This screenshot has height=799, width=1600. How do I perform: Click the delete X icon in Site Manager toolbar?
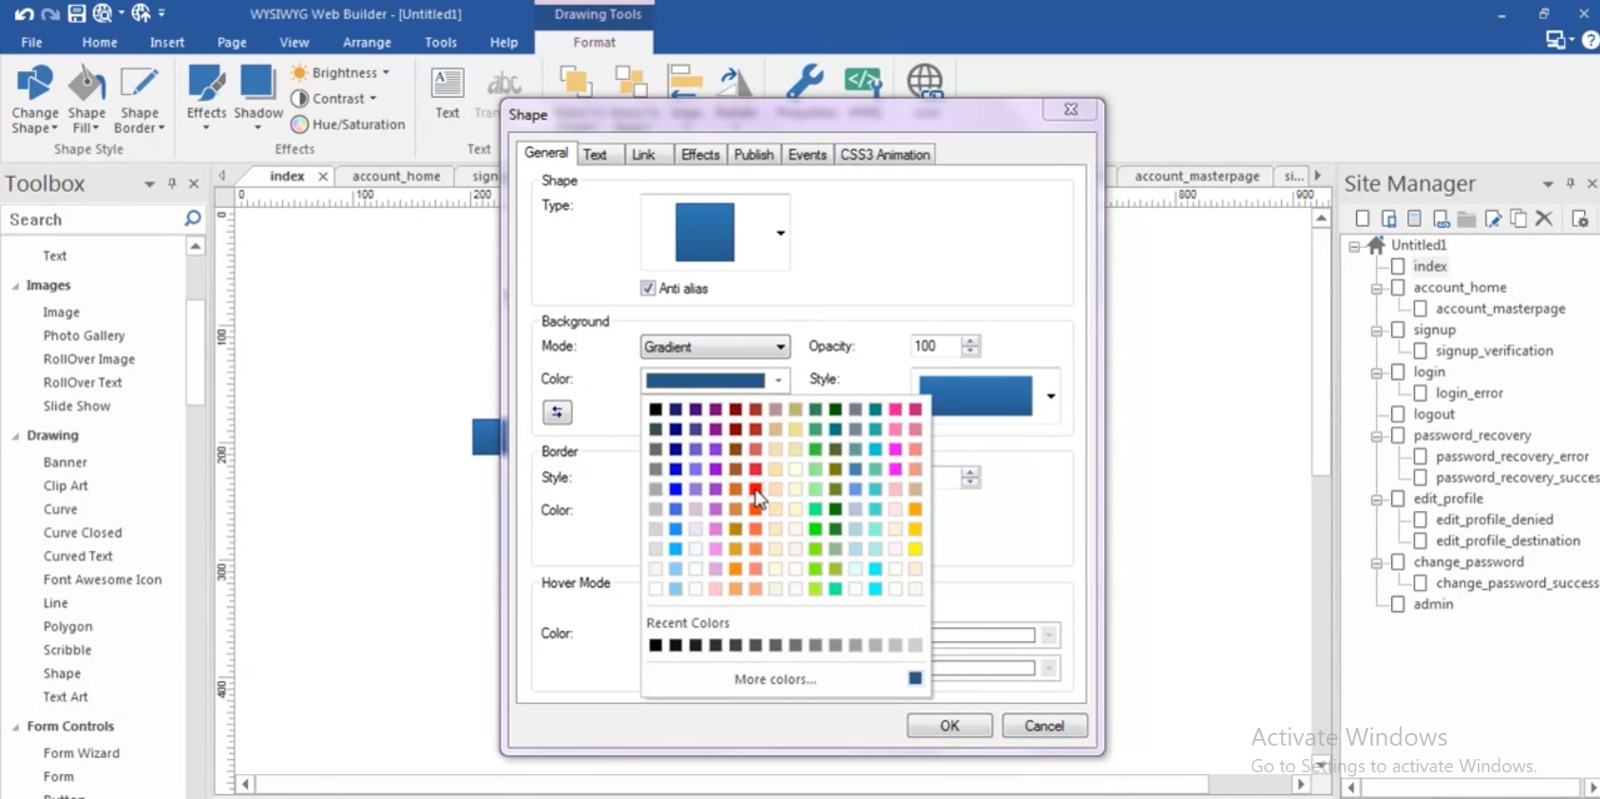(1544, 218)
